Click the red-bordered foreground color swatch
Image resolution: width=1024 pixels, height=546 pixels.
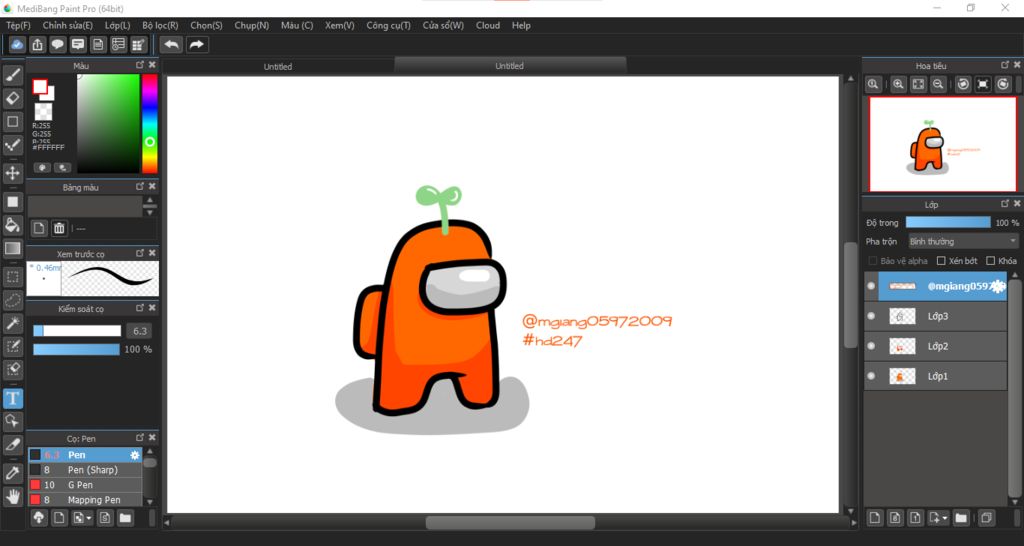click(x=40, y=87)
